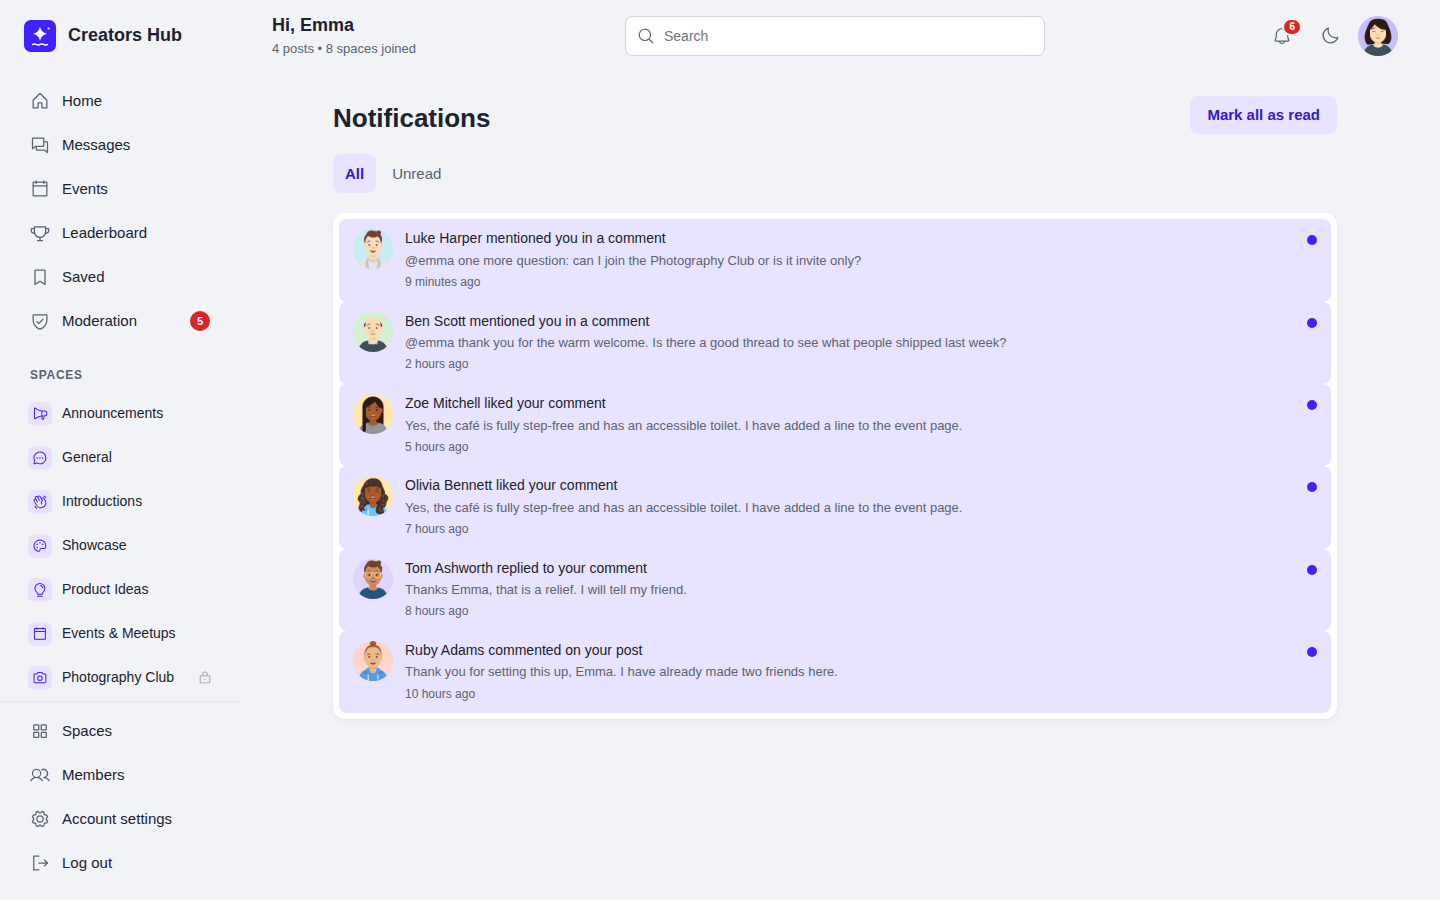Image resolution: width=1440 pixels, height=900 pixels.
Task: Open the Showcase space icon
Action: point(40,545)
